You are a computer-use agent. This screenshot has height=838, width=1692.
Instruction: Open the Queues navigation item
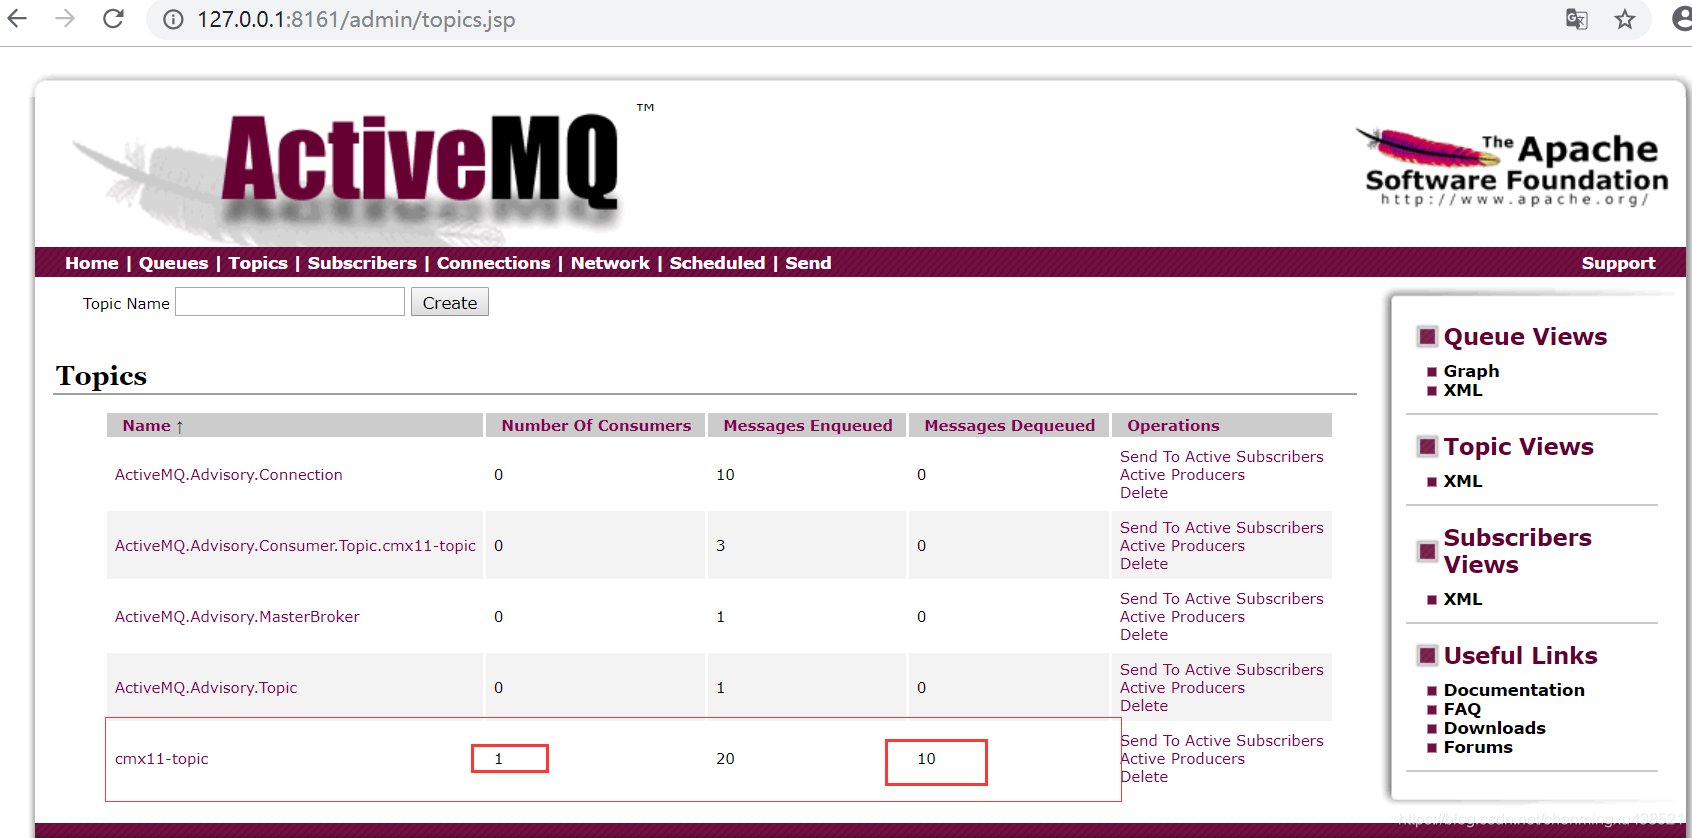174,263
